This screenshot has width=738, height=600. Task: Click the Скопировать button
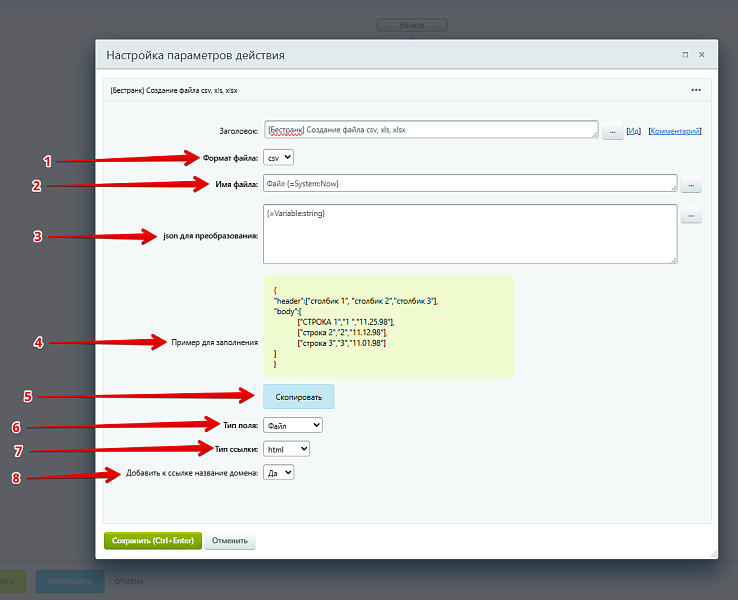(298, 397)
